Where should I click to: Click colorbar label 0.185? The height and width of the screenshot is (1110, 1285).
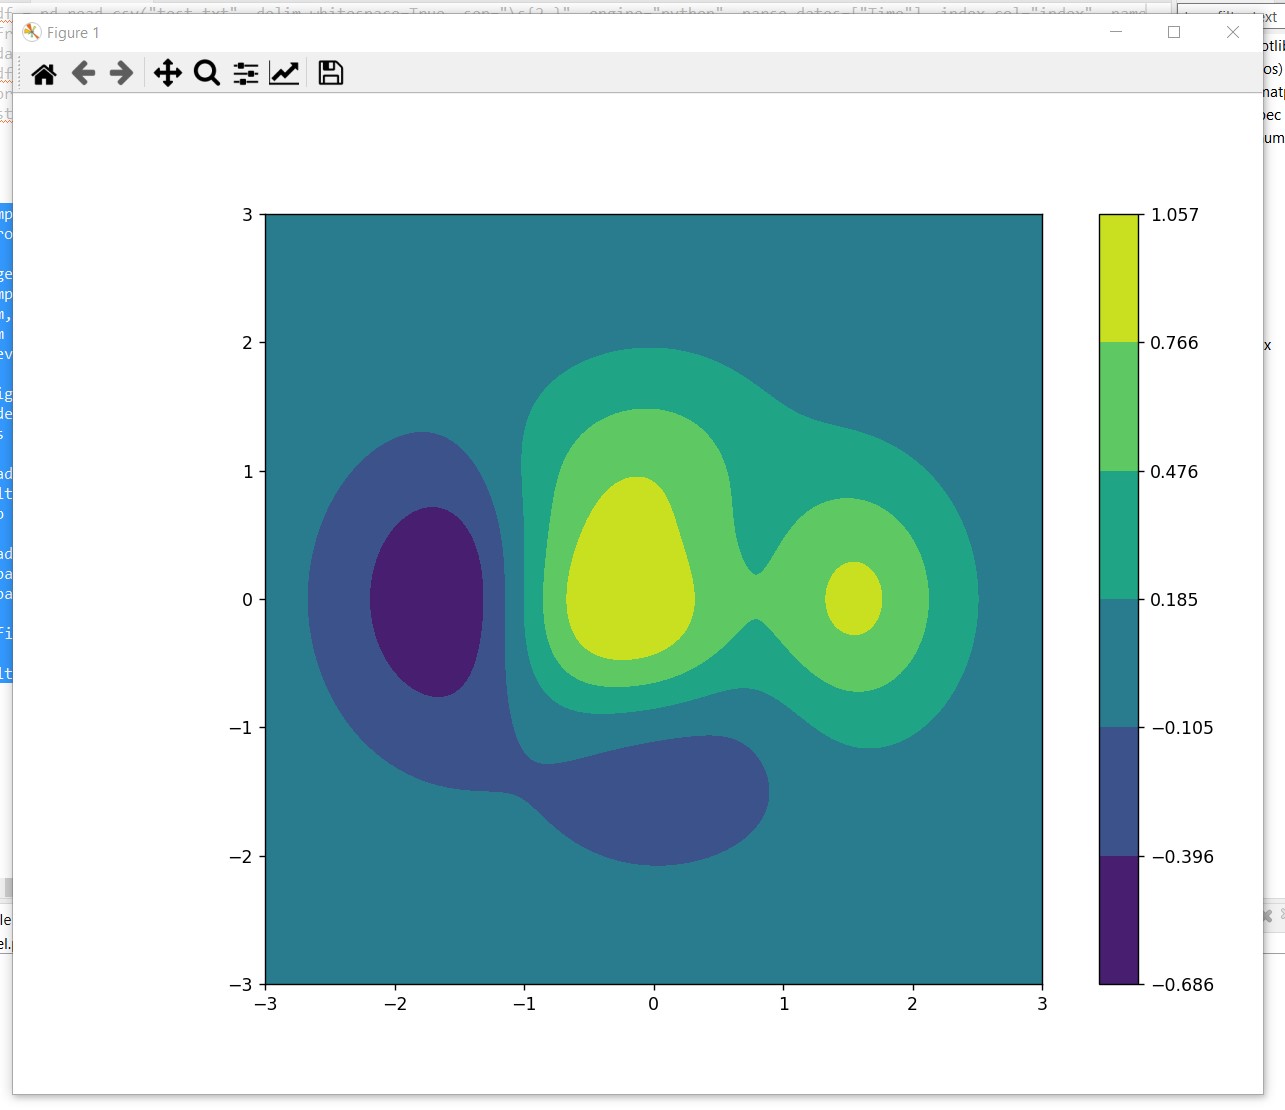(x=1174, y=600)
